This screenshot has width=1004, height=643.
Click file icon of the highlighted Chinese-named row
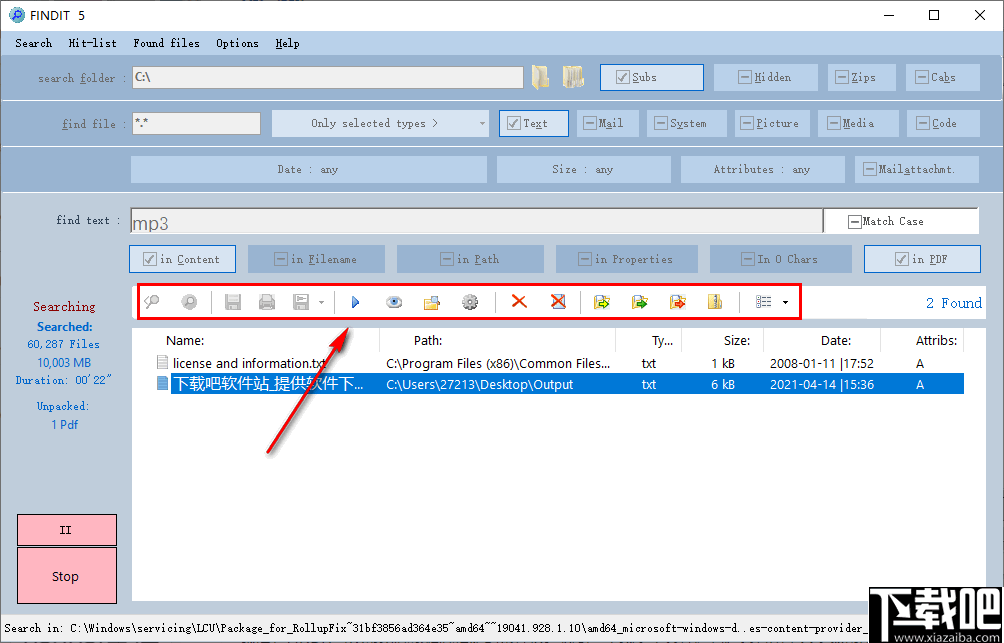point(163,384)
